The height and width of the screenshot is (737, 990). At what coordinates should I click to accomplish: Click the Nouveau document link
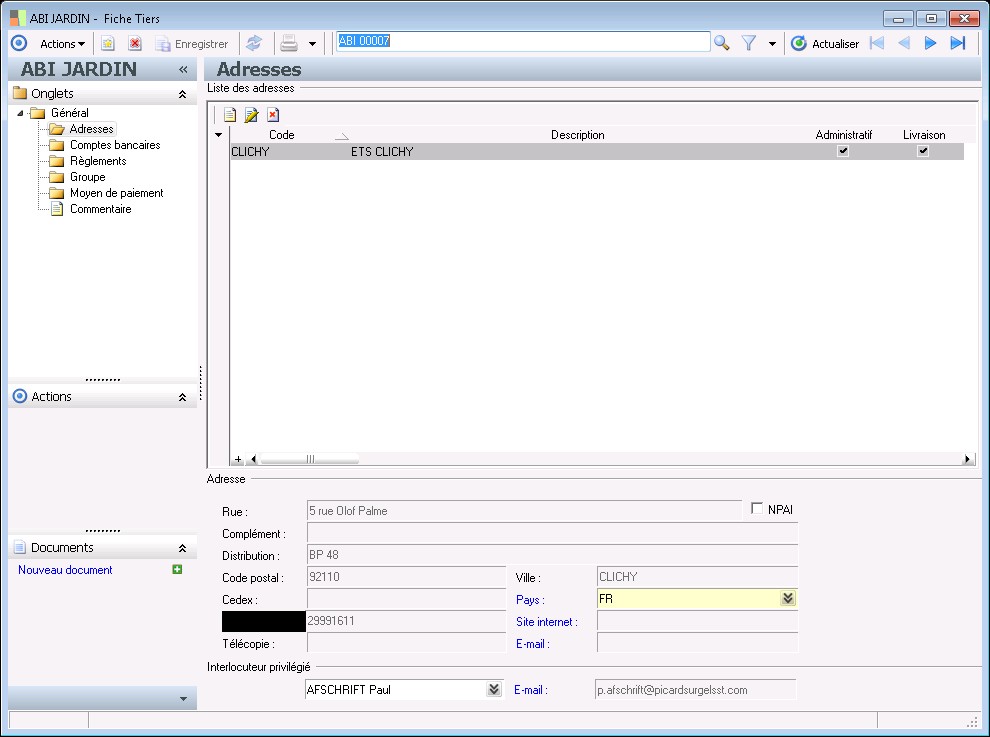[65, 570]
